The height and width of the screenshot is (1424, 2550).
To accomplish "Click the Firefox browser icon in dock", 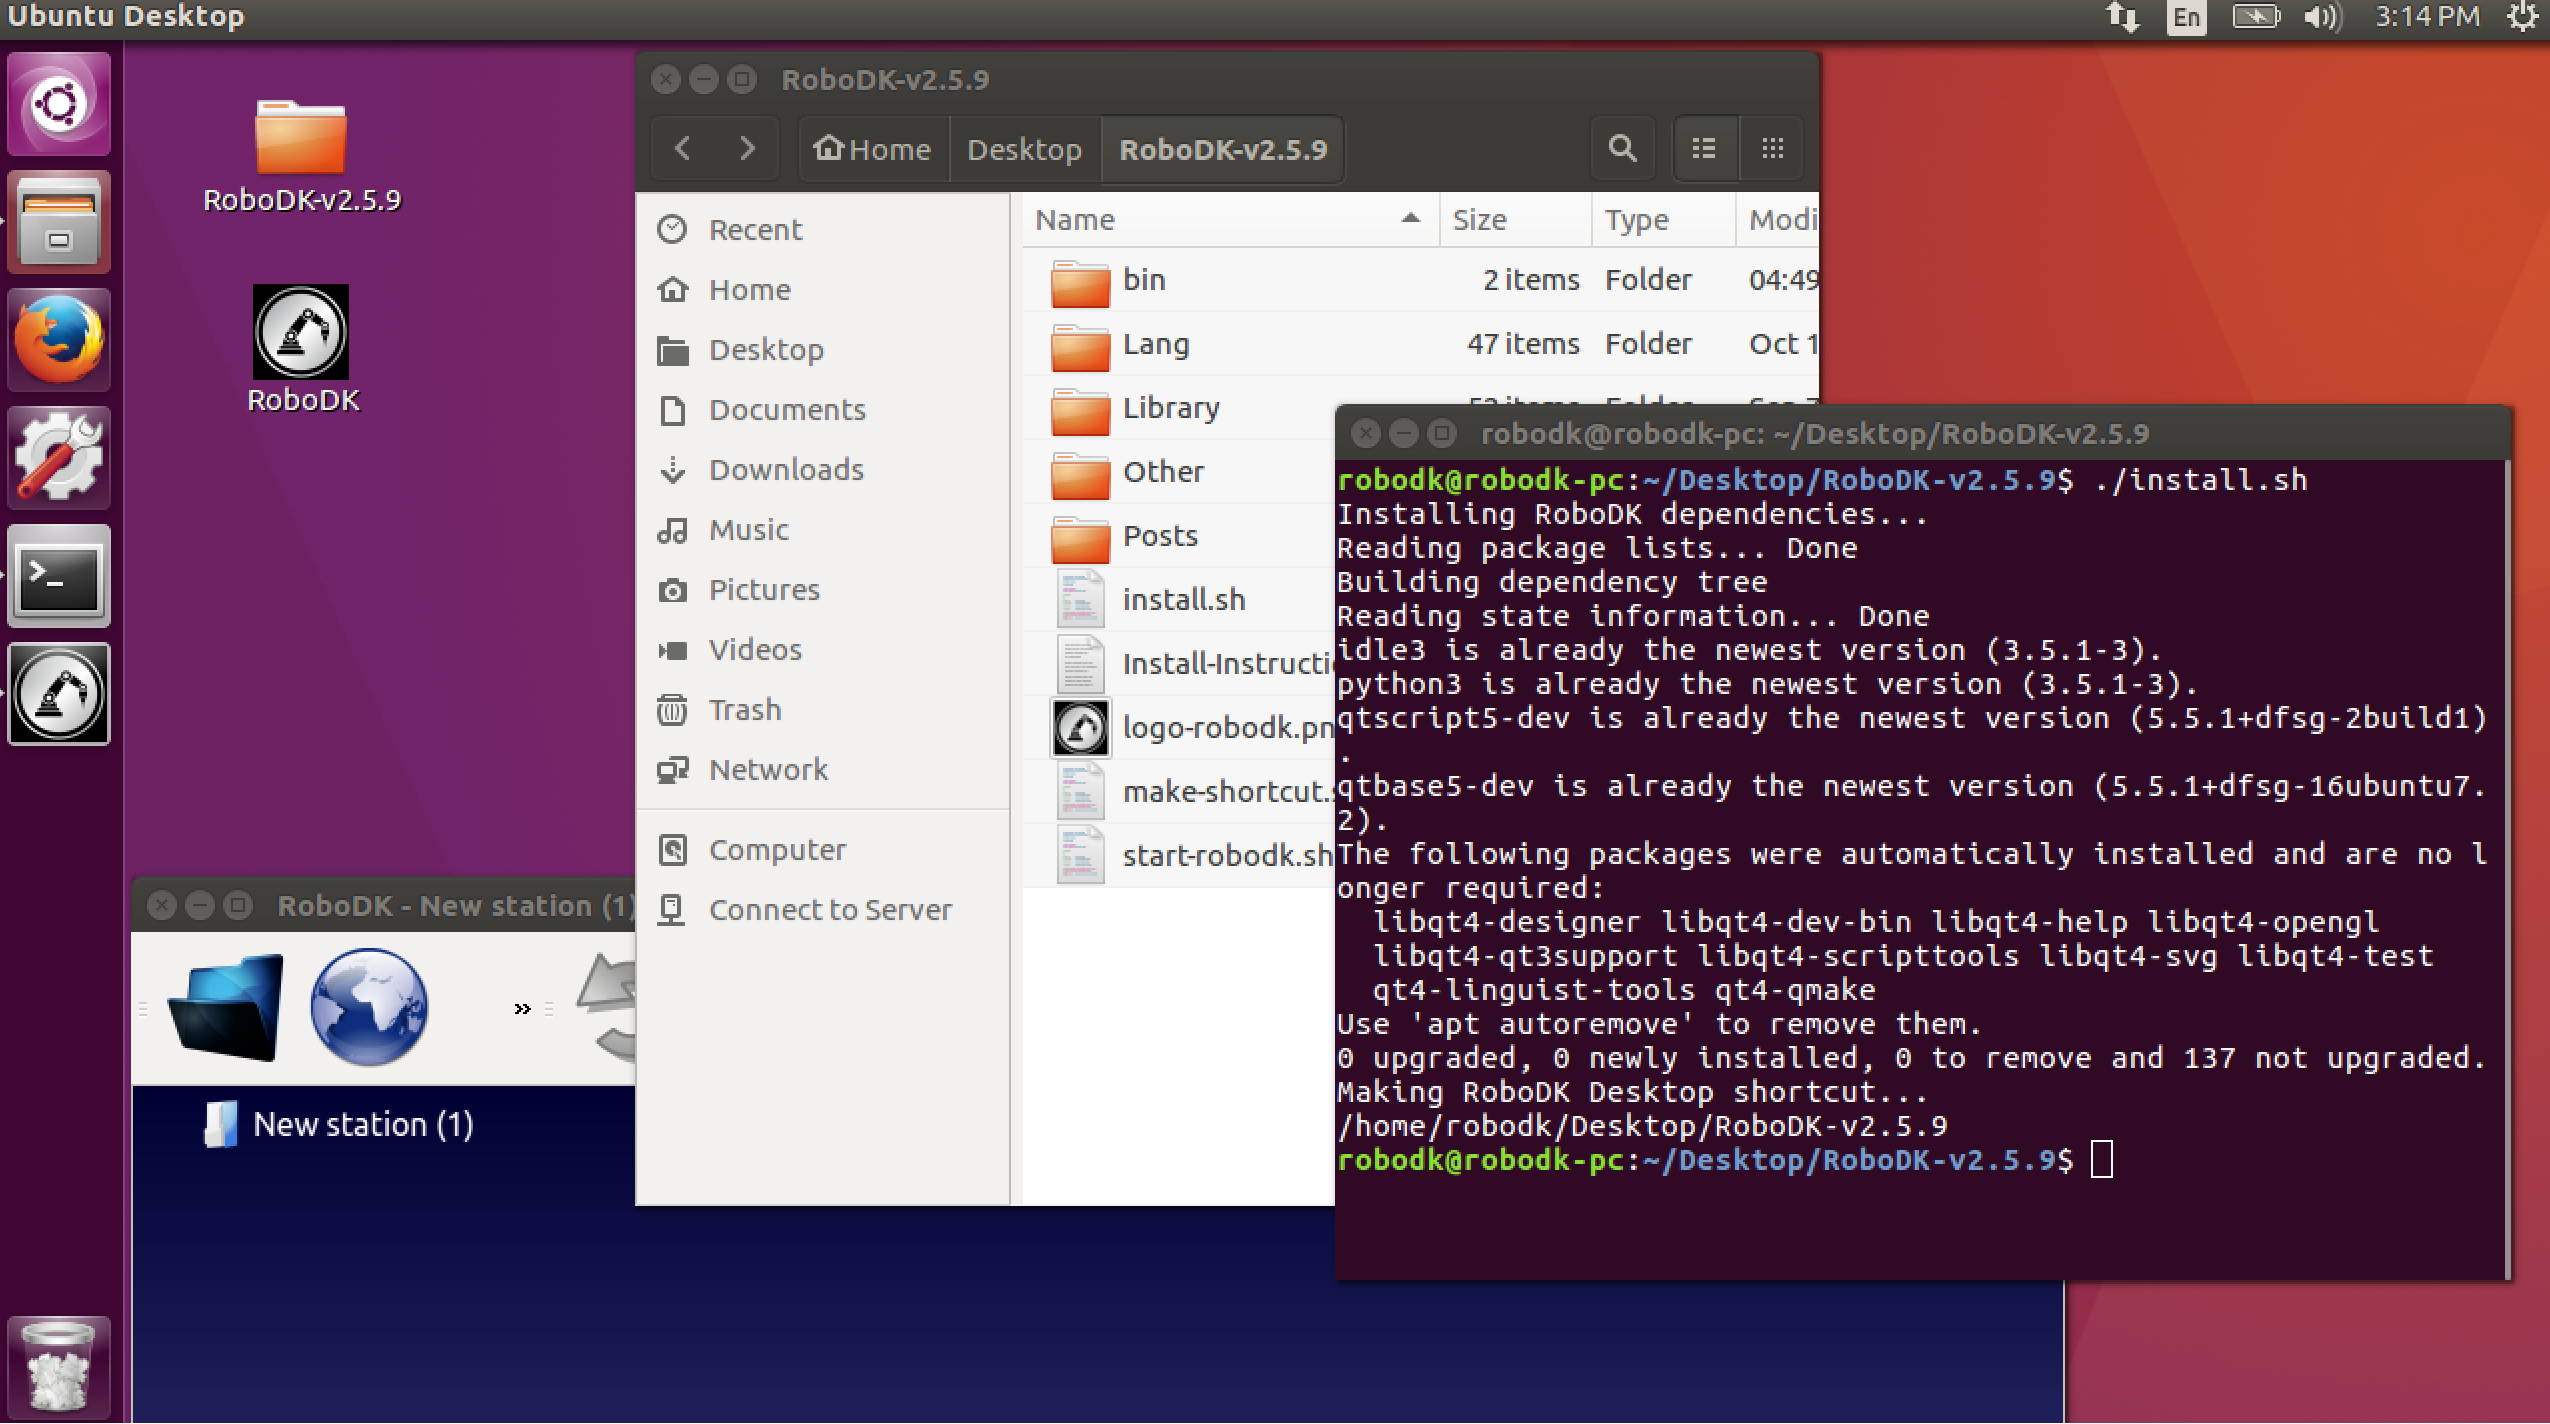I will (63, 331).
